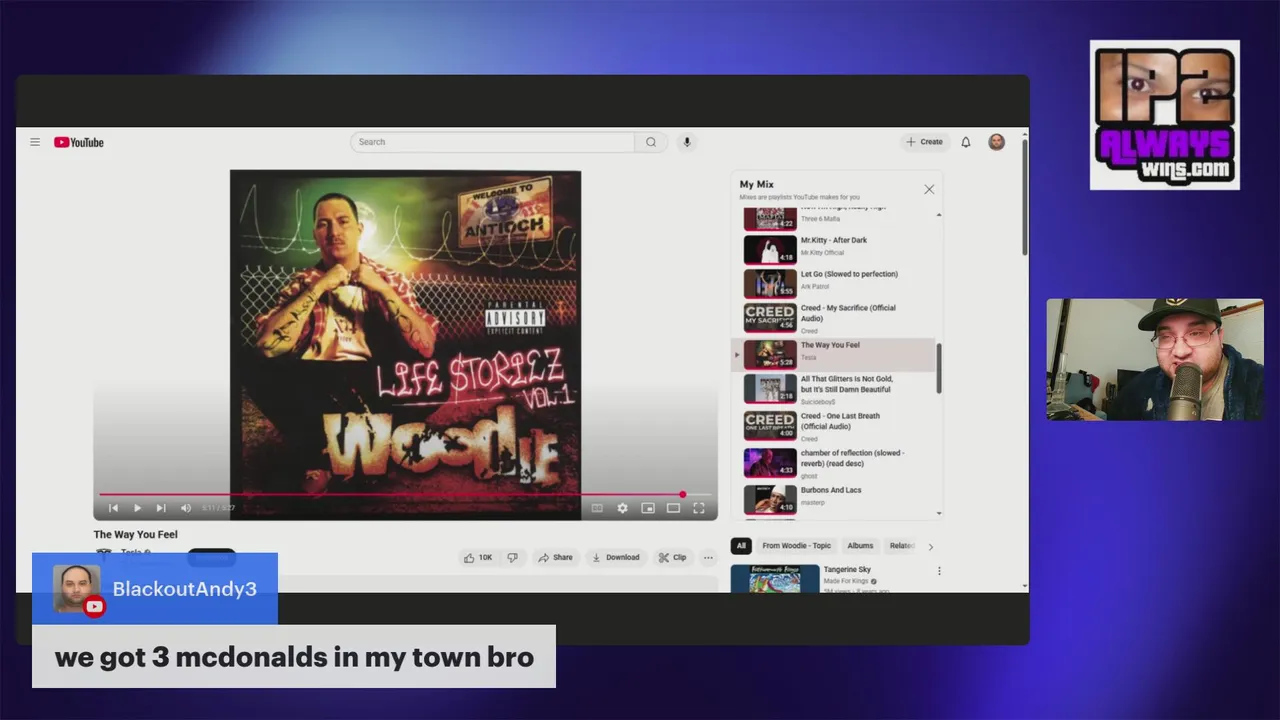Open player settings gear
Viewport: 1280px width, 720px height.
tap(622, 508)
